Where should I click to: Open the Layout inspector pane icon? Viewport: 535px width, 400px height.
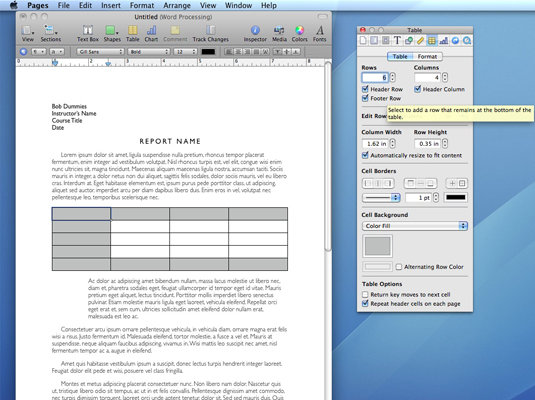point(374,41)
